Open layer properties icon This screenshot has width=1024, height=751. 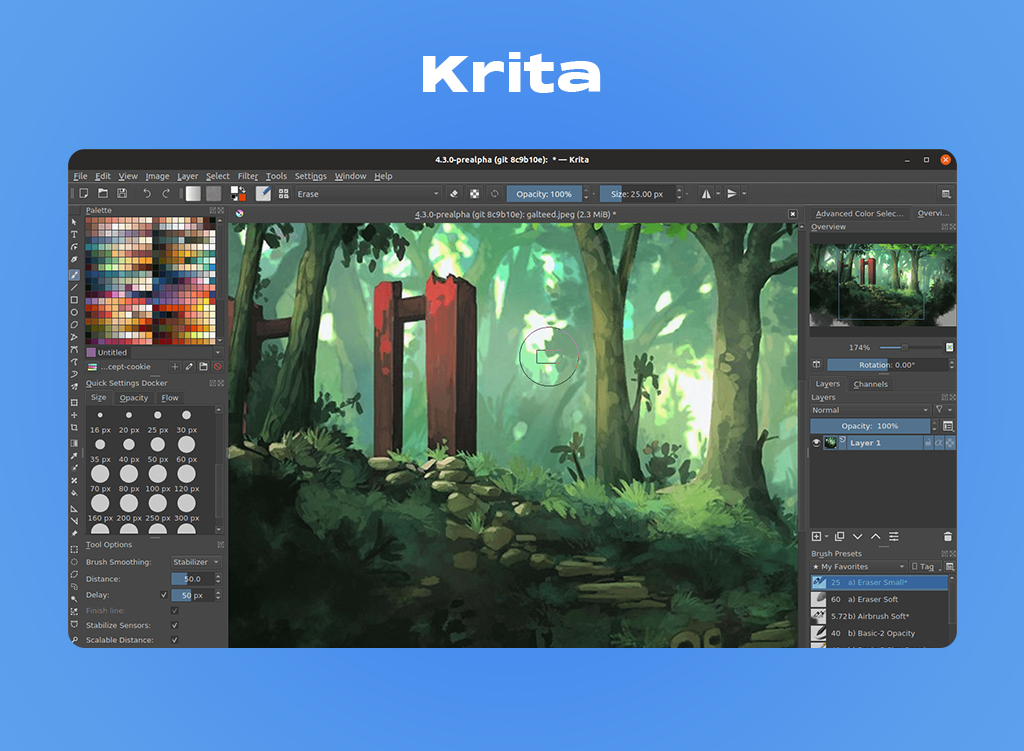tap(894, 536)
